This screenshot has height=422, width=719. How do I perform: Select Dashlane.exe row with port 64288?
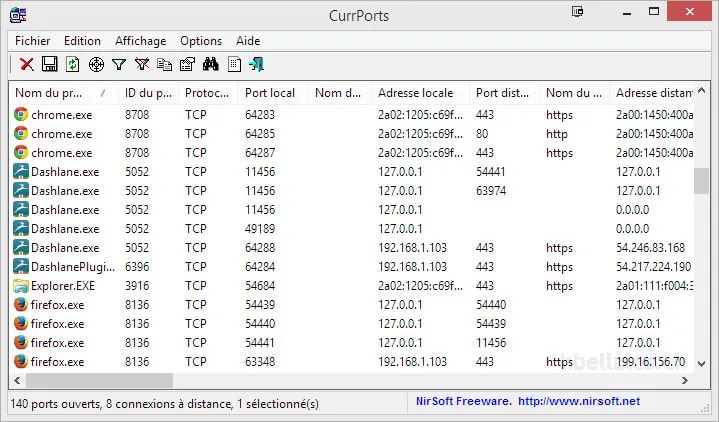351,247
